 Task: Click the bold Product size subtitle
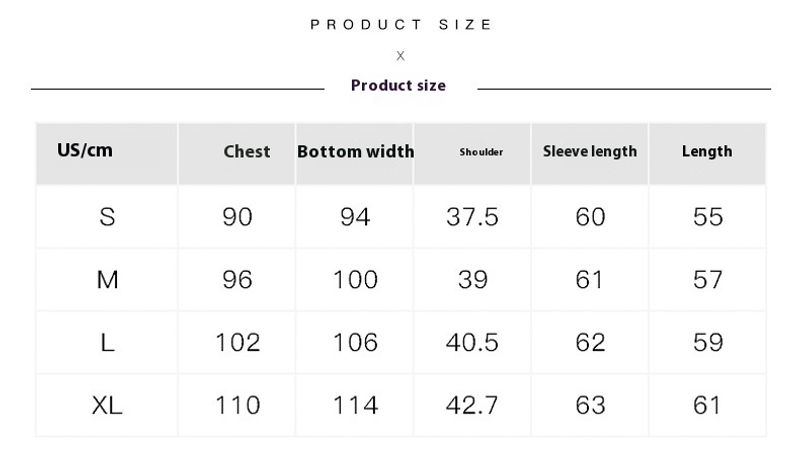(x=398, y=85)
